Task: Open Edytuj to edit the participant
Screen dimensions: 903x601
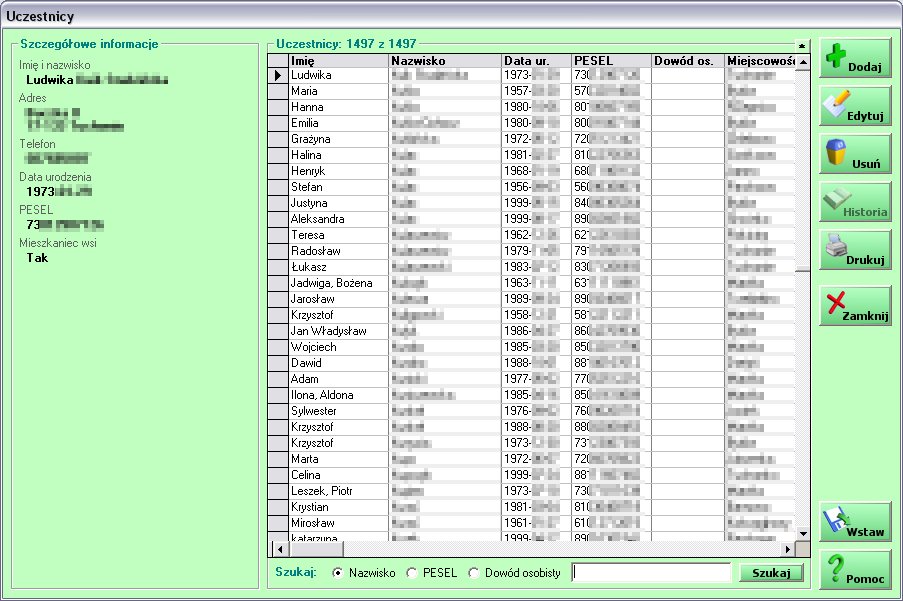Action: 855,107
